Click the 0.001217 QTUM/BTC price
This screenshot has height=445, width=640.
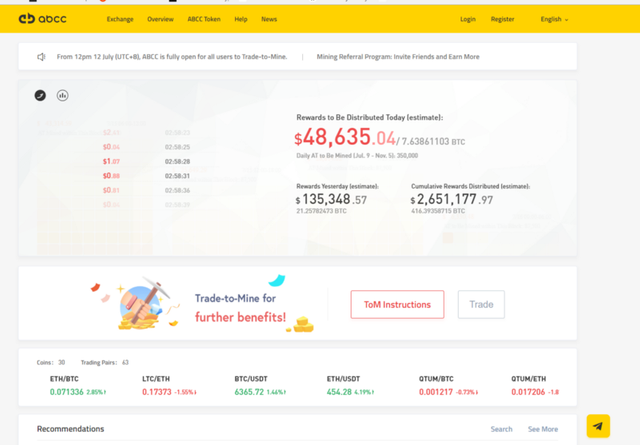[436, 392]
